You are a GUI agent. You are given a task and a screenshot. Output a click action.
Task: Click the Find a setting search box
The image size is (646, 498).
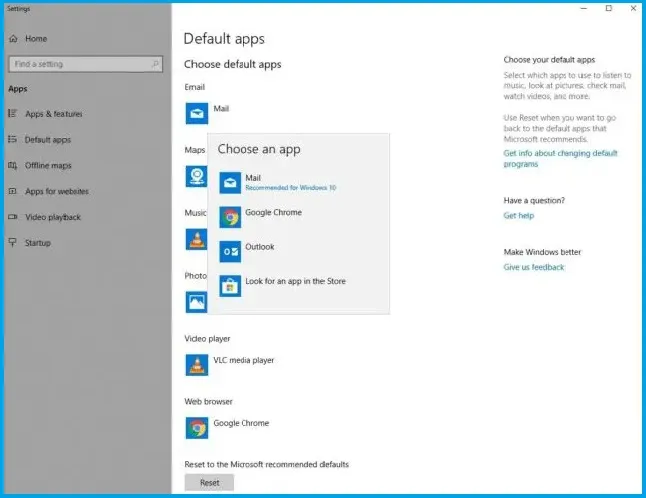pyautogui.click(x=86, y=64)
